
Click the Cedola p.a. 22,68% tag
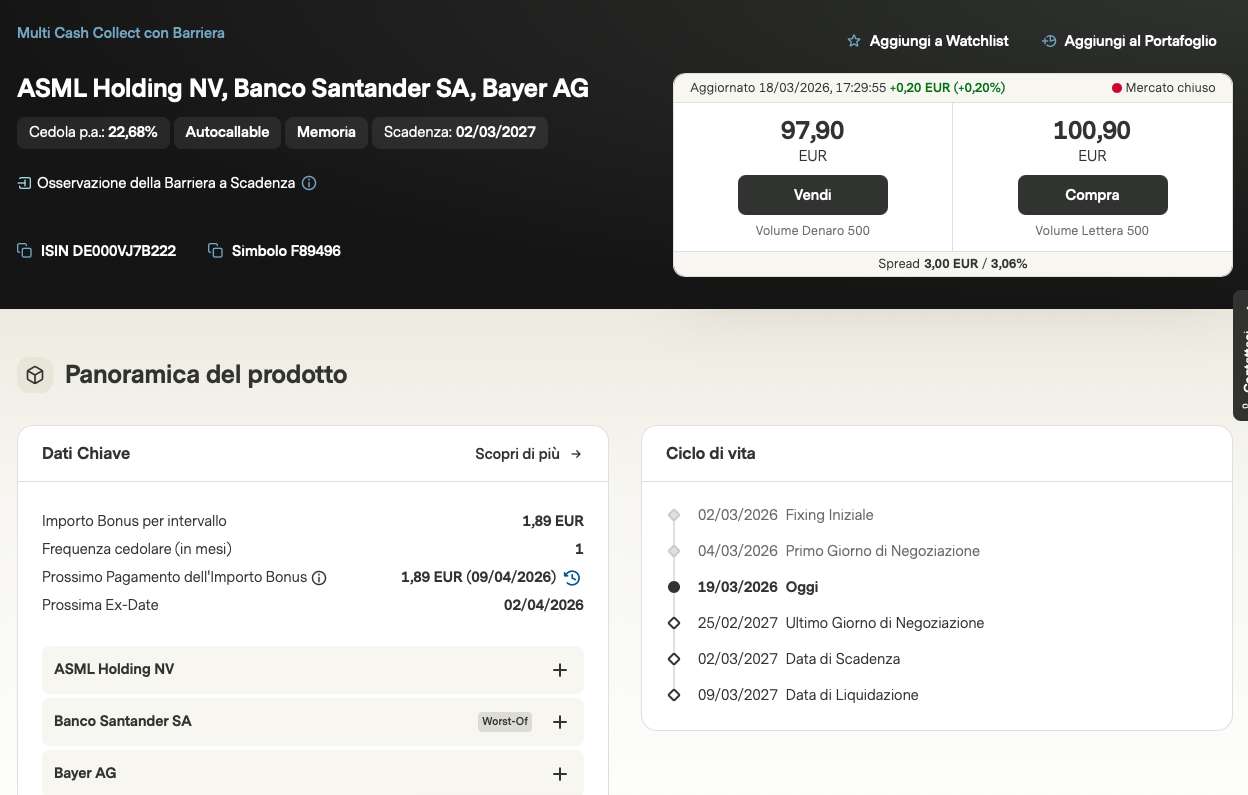point(93,132)
